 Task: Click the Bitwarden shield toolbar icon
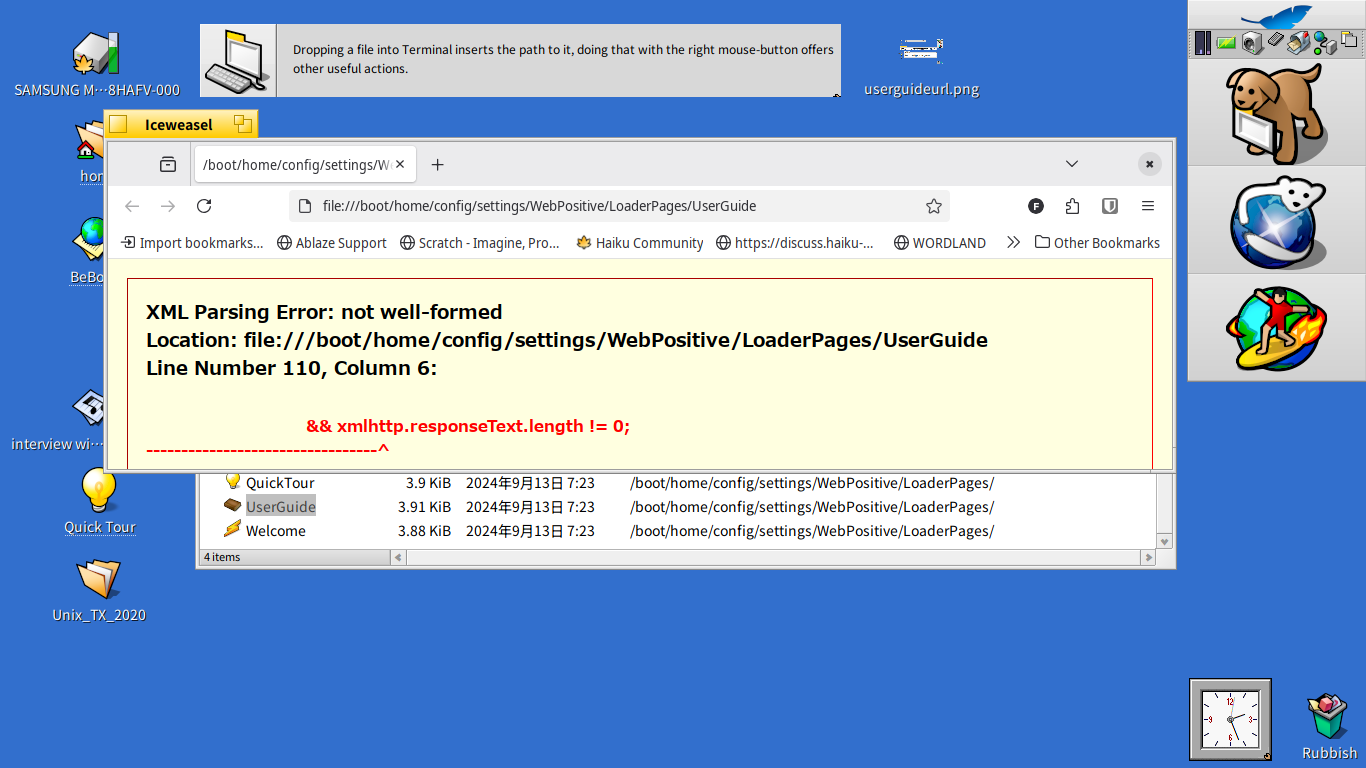(1109, 206)
